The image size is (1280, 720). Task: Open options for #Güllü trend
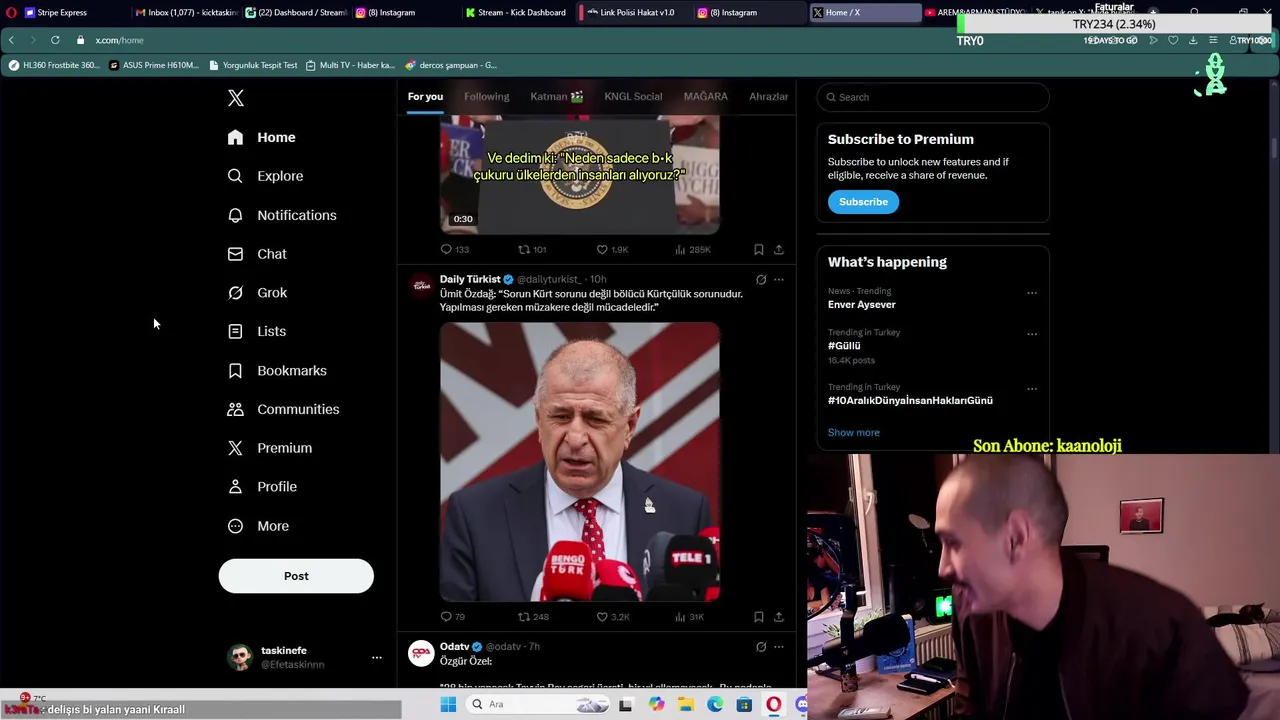coord(1032,334)
